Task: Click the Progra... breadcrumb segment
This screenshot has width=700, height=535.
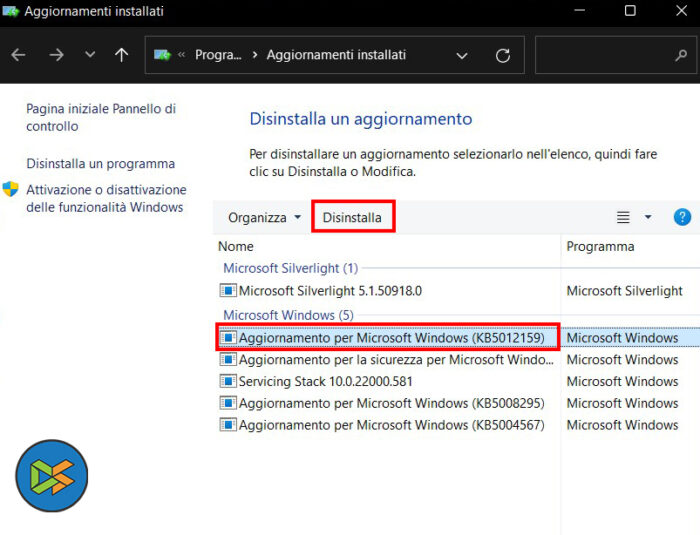Action: [218, 55]
